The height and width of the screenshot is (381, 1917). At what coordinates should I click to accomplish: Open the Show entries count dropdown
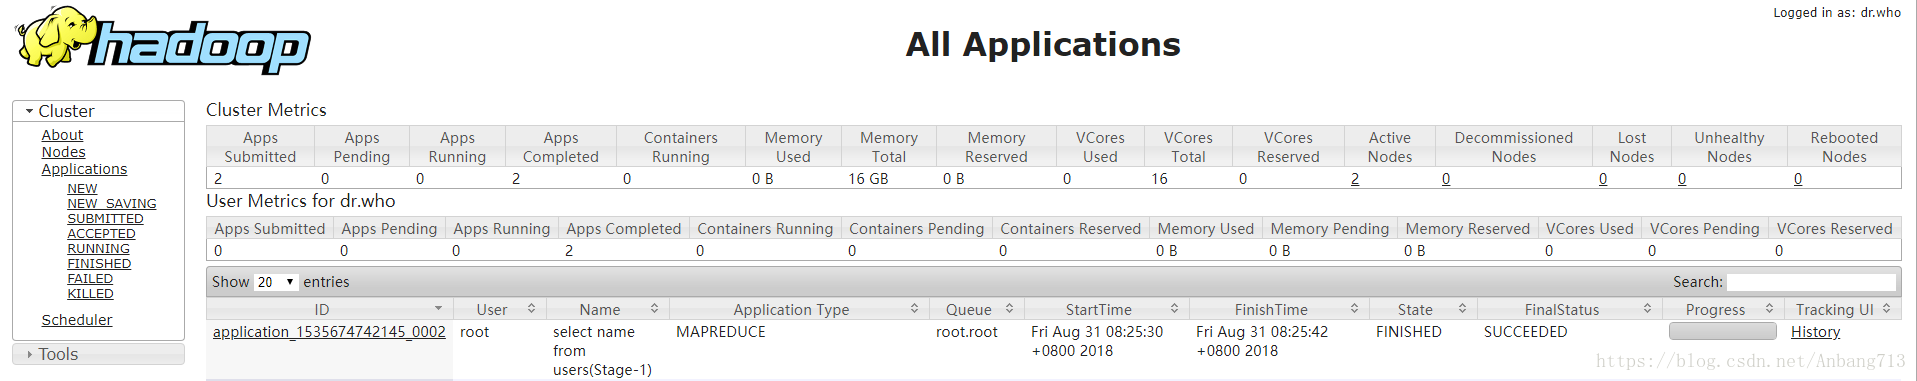(276, 282)
